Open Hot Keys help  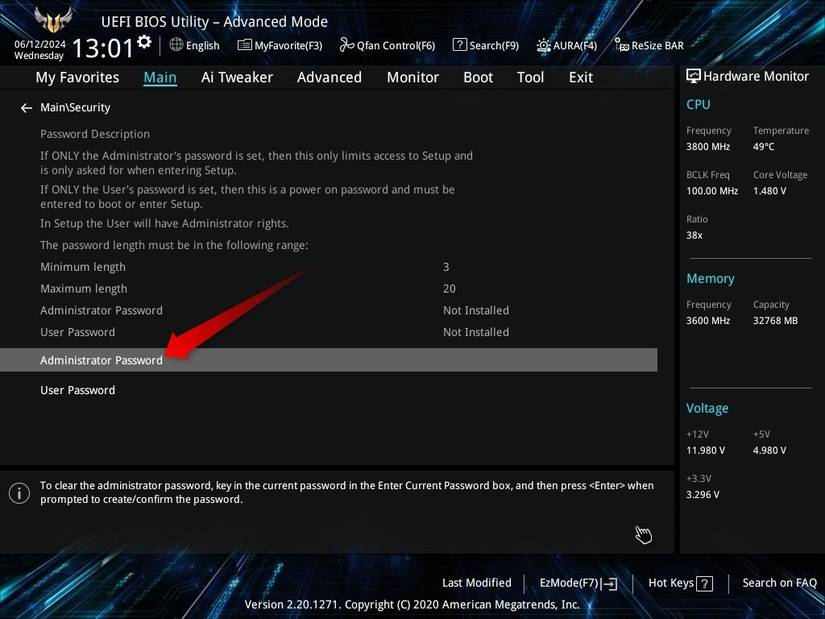click(x=680, y=583)
